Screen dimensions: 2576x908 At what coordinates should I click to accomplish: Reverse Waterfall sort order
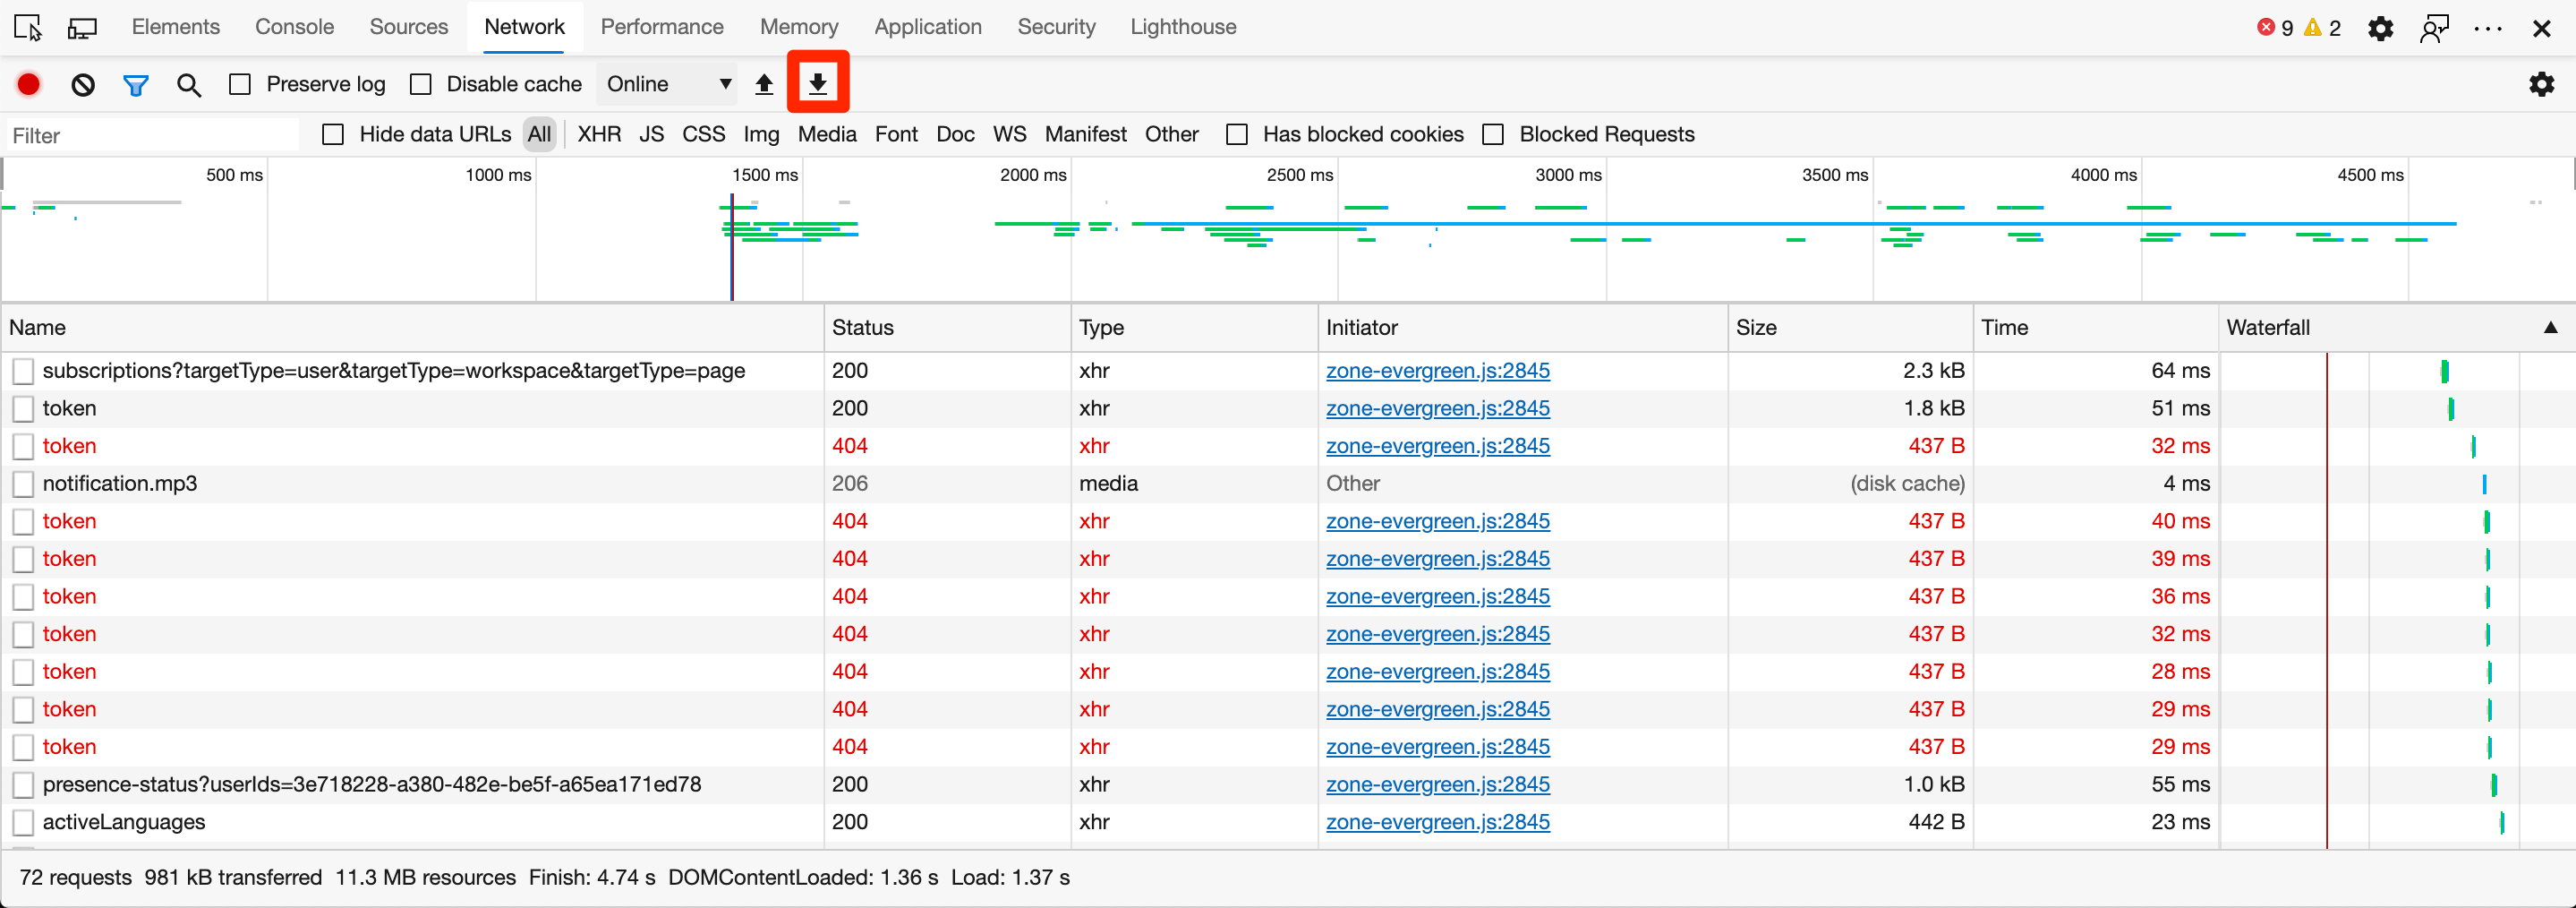click(2552, 327)
